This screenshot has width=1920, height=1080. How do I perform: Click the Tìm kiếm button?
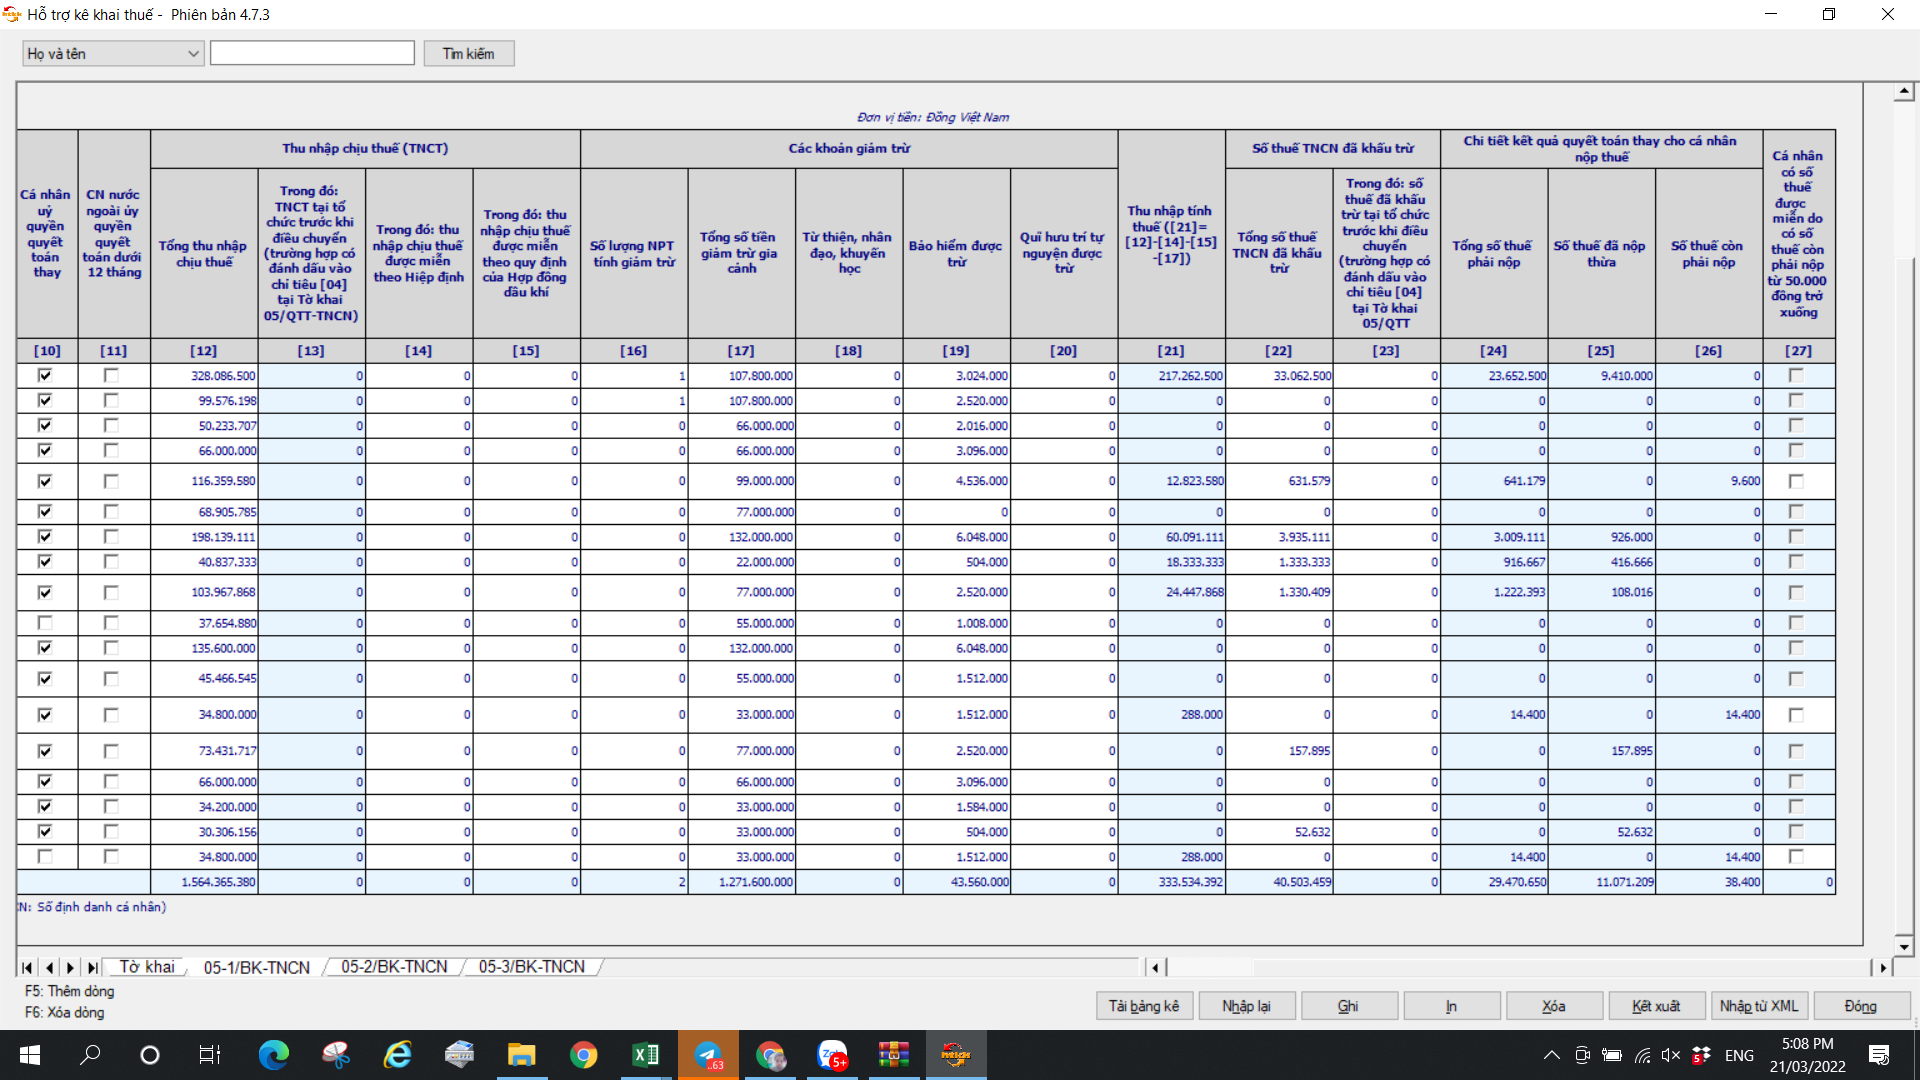click(468, 53)
